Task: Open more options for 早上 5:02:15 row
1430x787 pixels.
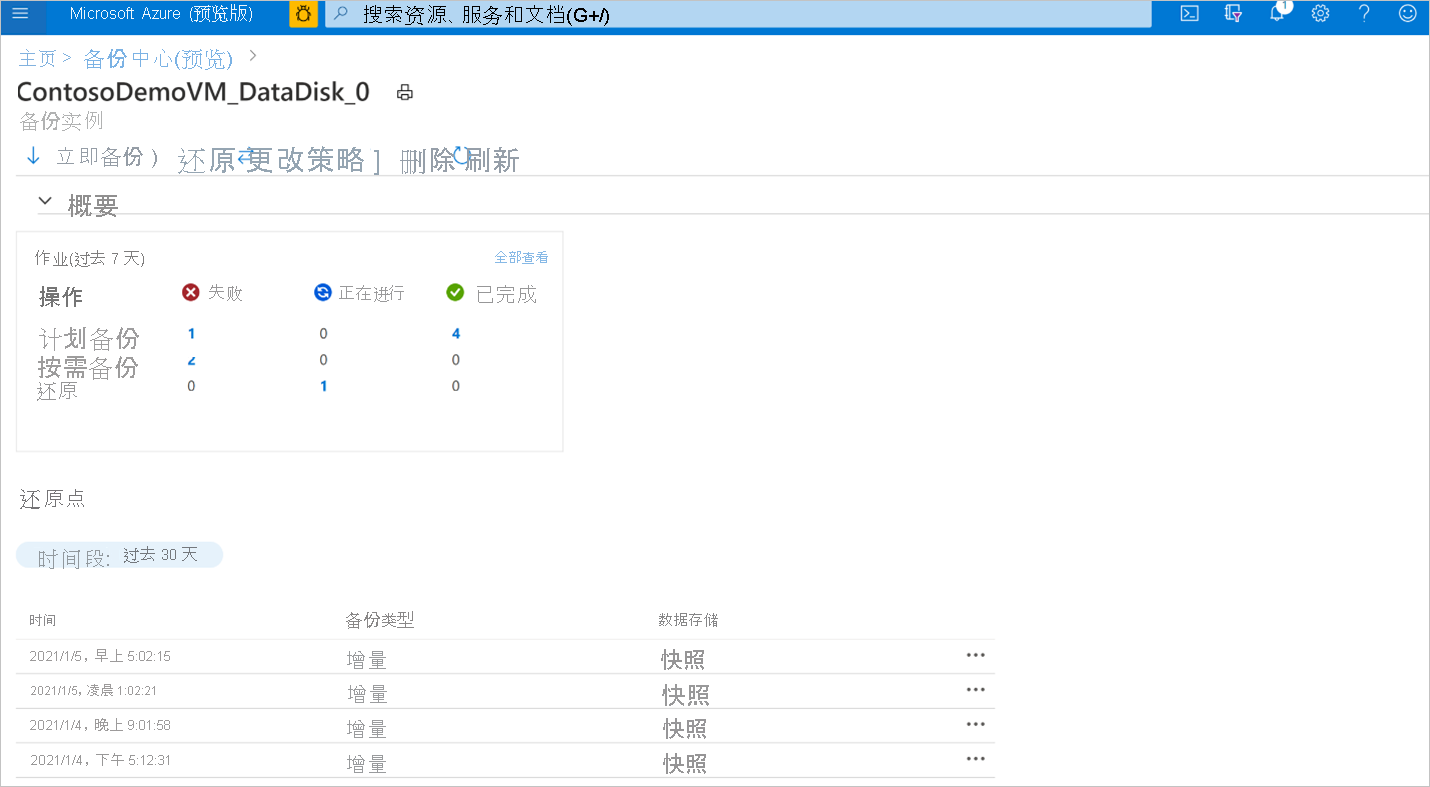Action: (976, 655)
